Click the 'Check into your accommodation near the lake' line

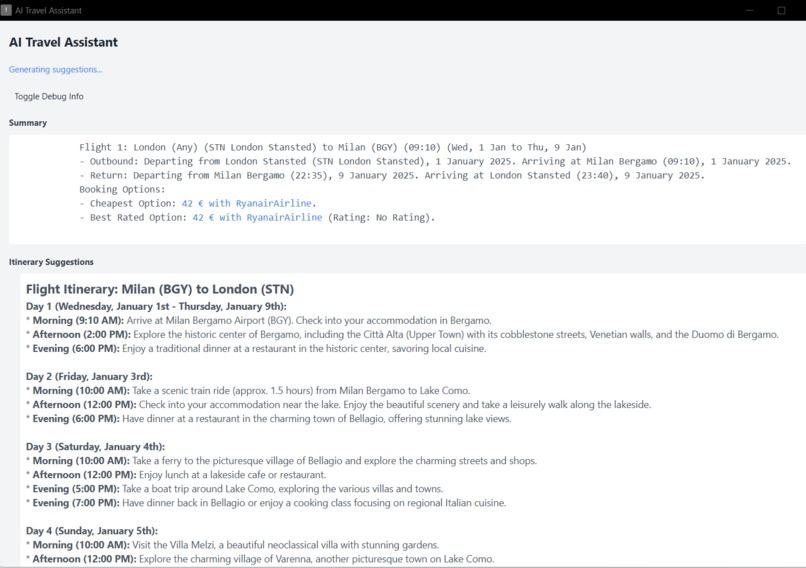(x=338, y=405)
